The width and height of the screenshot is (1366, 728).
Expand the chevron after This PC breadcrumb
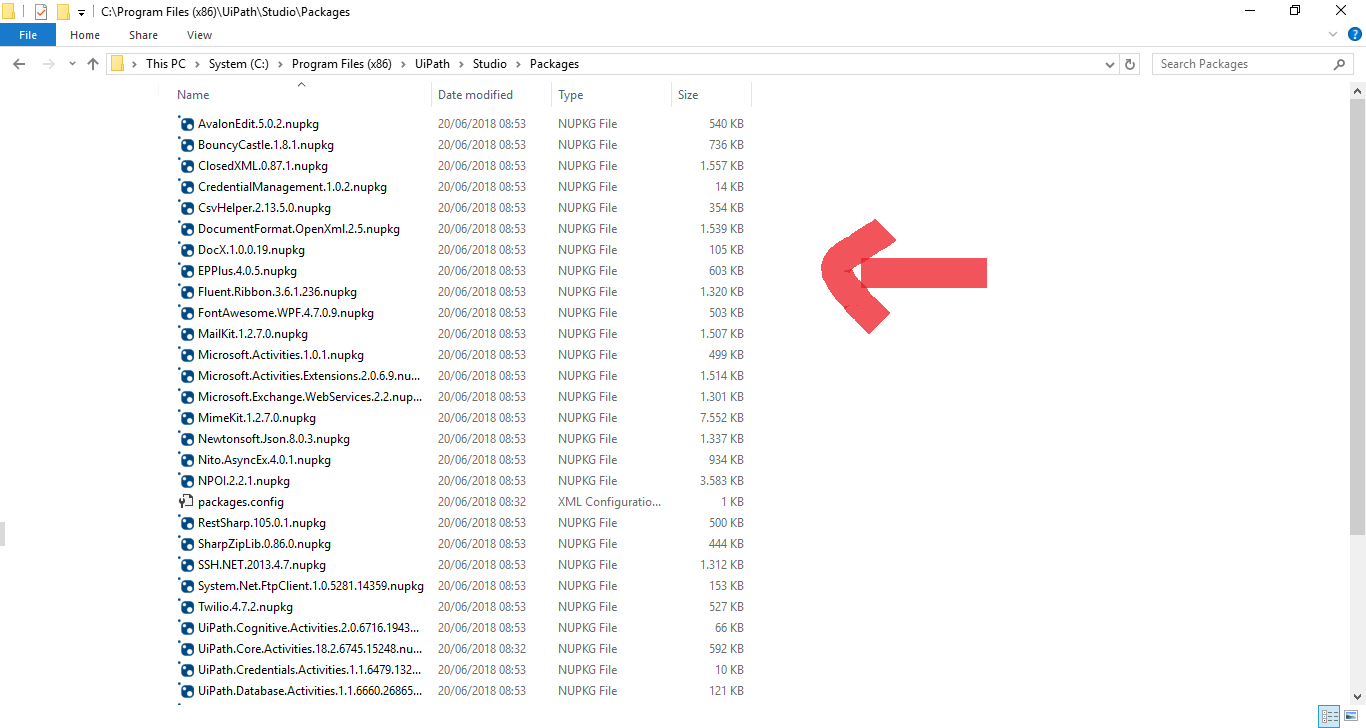click(197, 64)
